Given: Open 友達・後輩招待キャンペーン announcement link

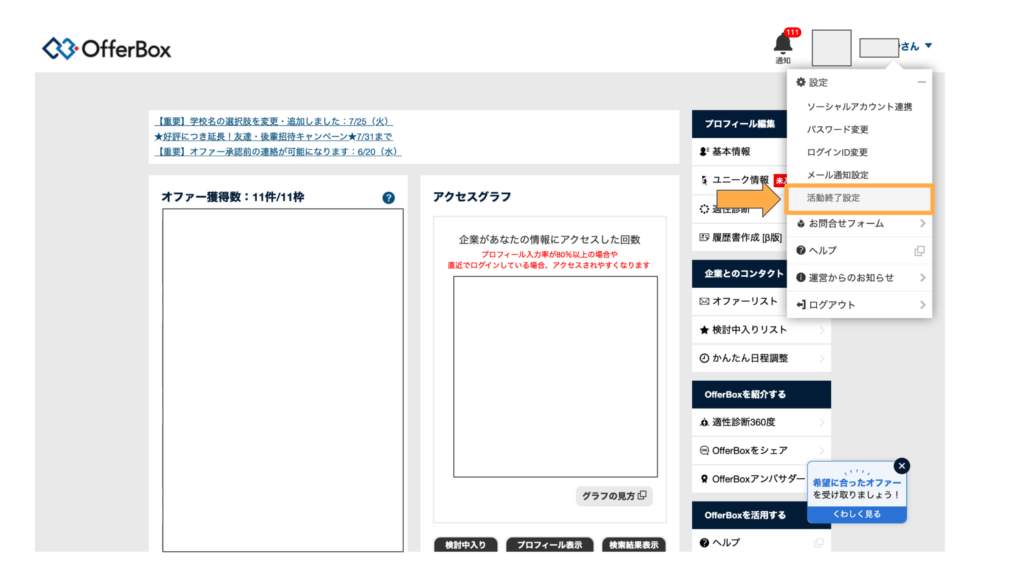Looking at the screenshot, I should (x=274, y=137).
